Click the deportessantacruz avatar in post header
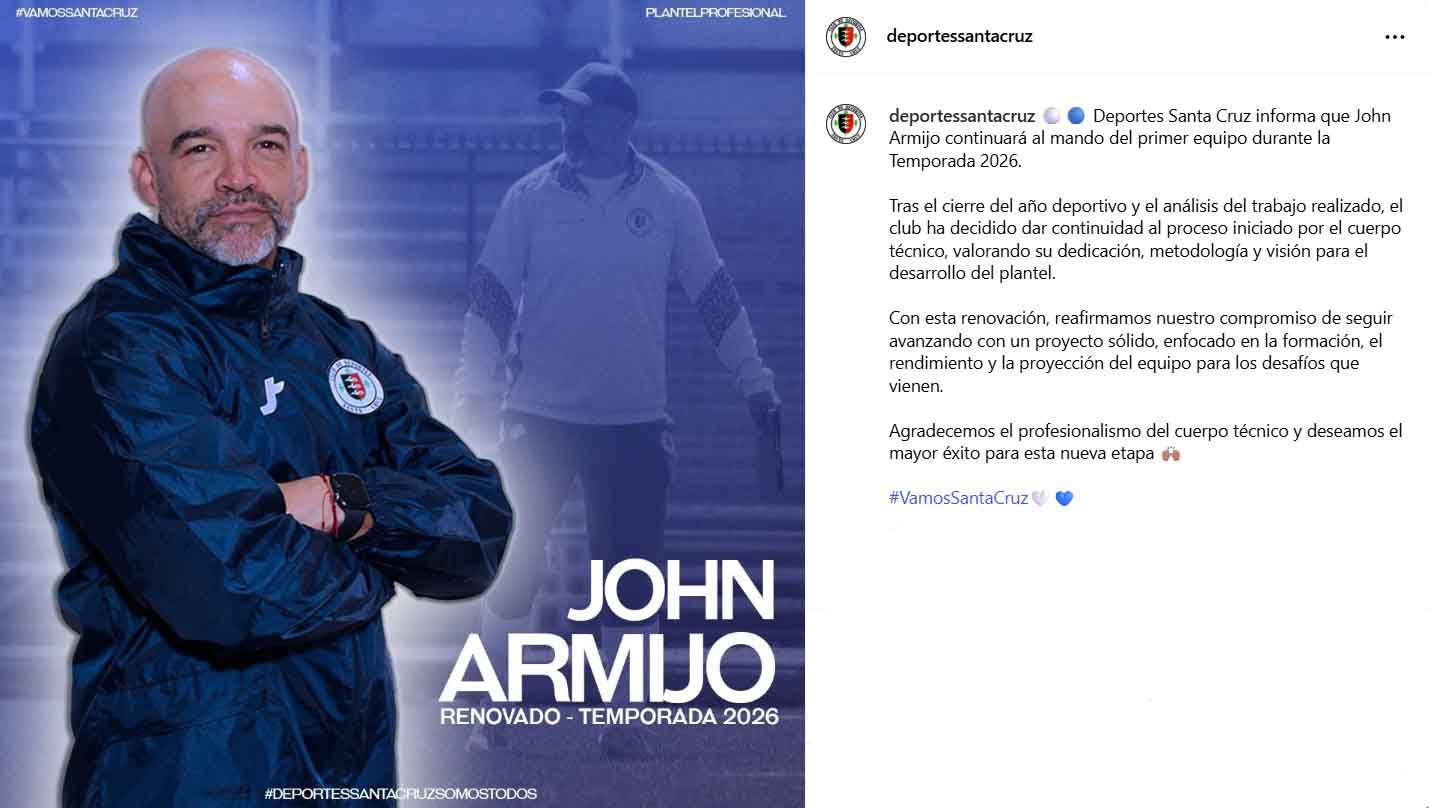This screenshot has height=808, width=1429. coord(845,37)
